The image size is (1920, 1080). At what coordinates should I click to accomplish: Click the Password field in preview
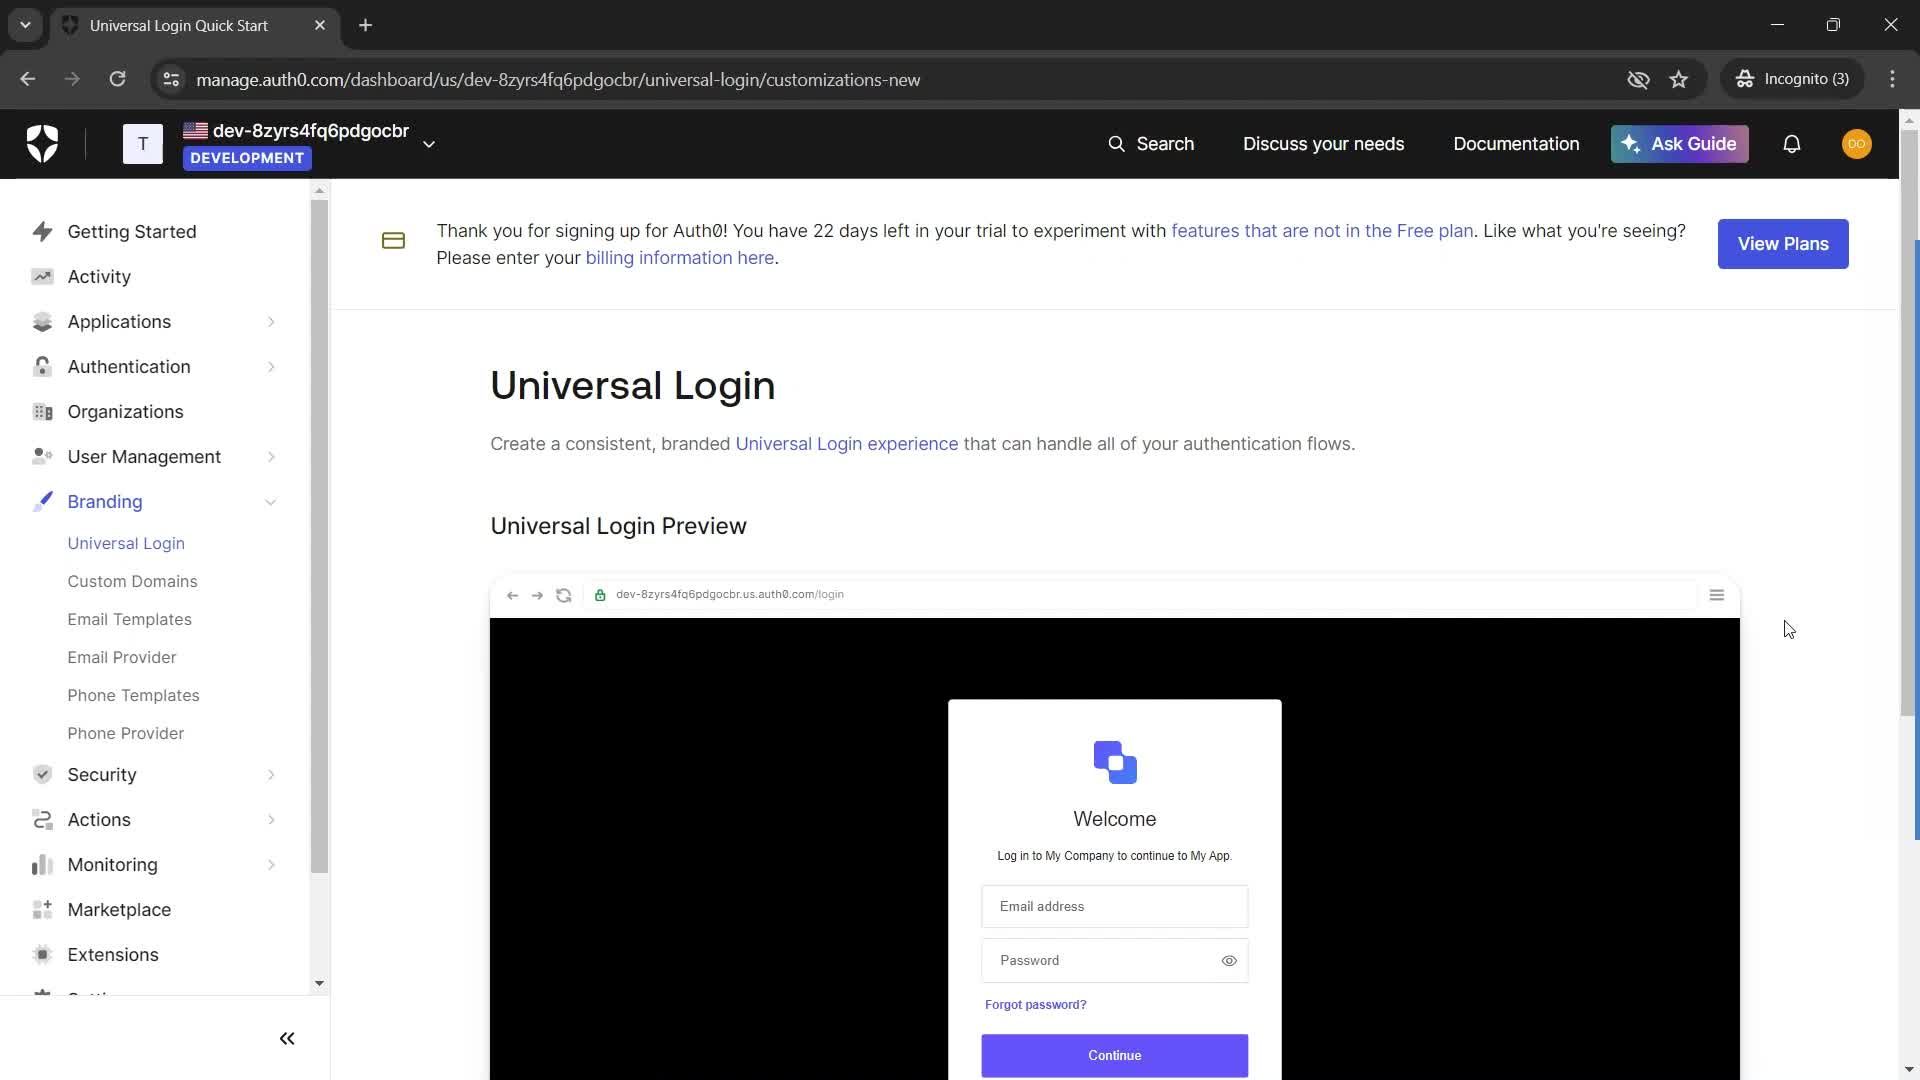click(1114, 961)
